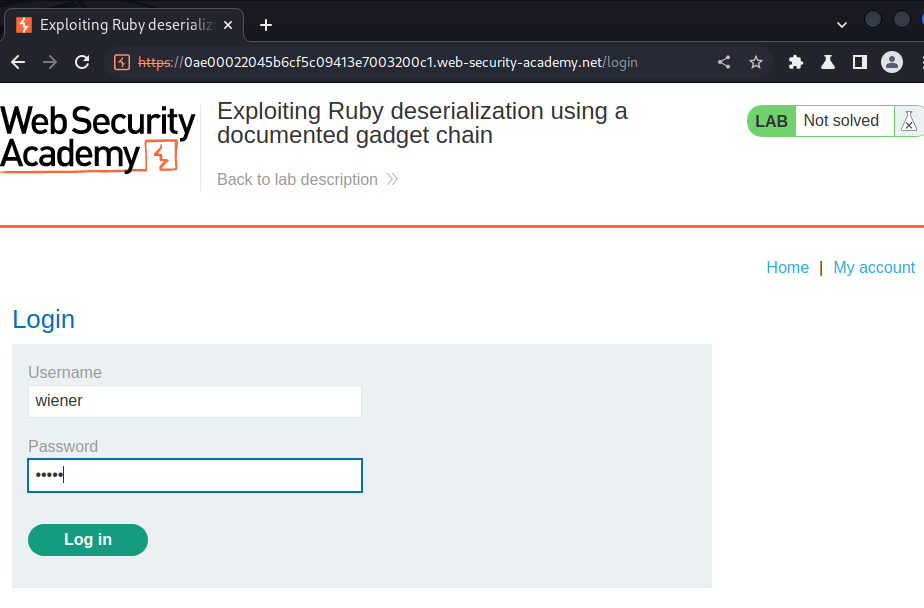Click the share page icon
The width and height of the screenshot is (924, 608).
tap(724, 62)
